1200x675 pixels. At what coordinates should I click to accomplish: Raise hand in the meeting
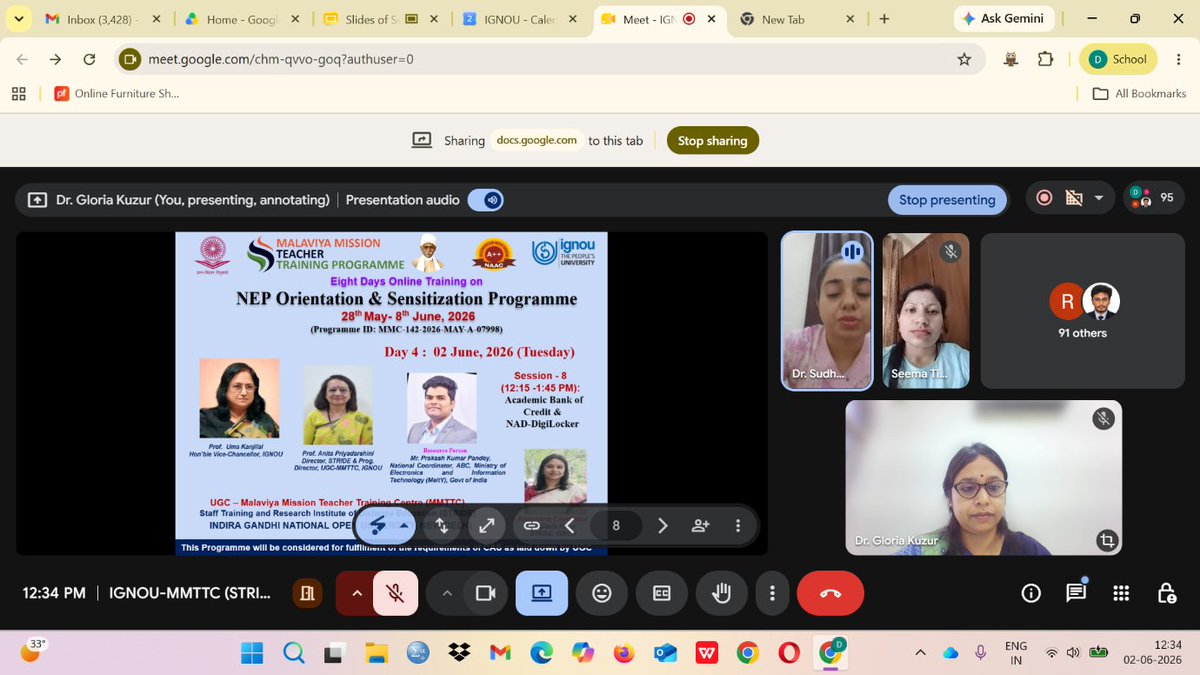(x=721, y=593)
